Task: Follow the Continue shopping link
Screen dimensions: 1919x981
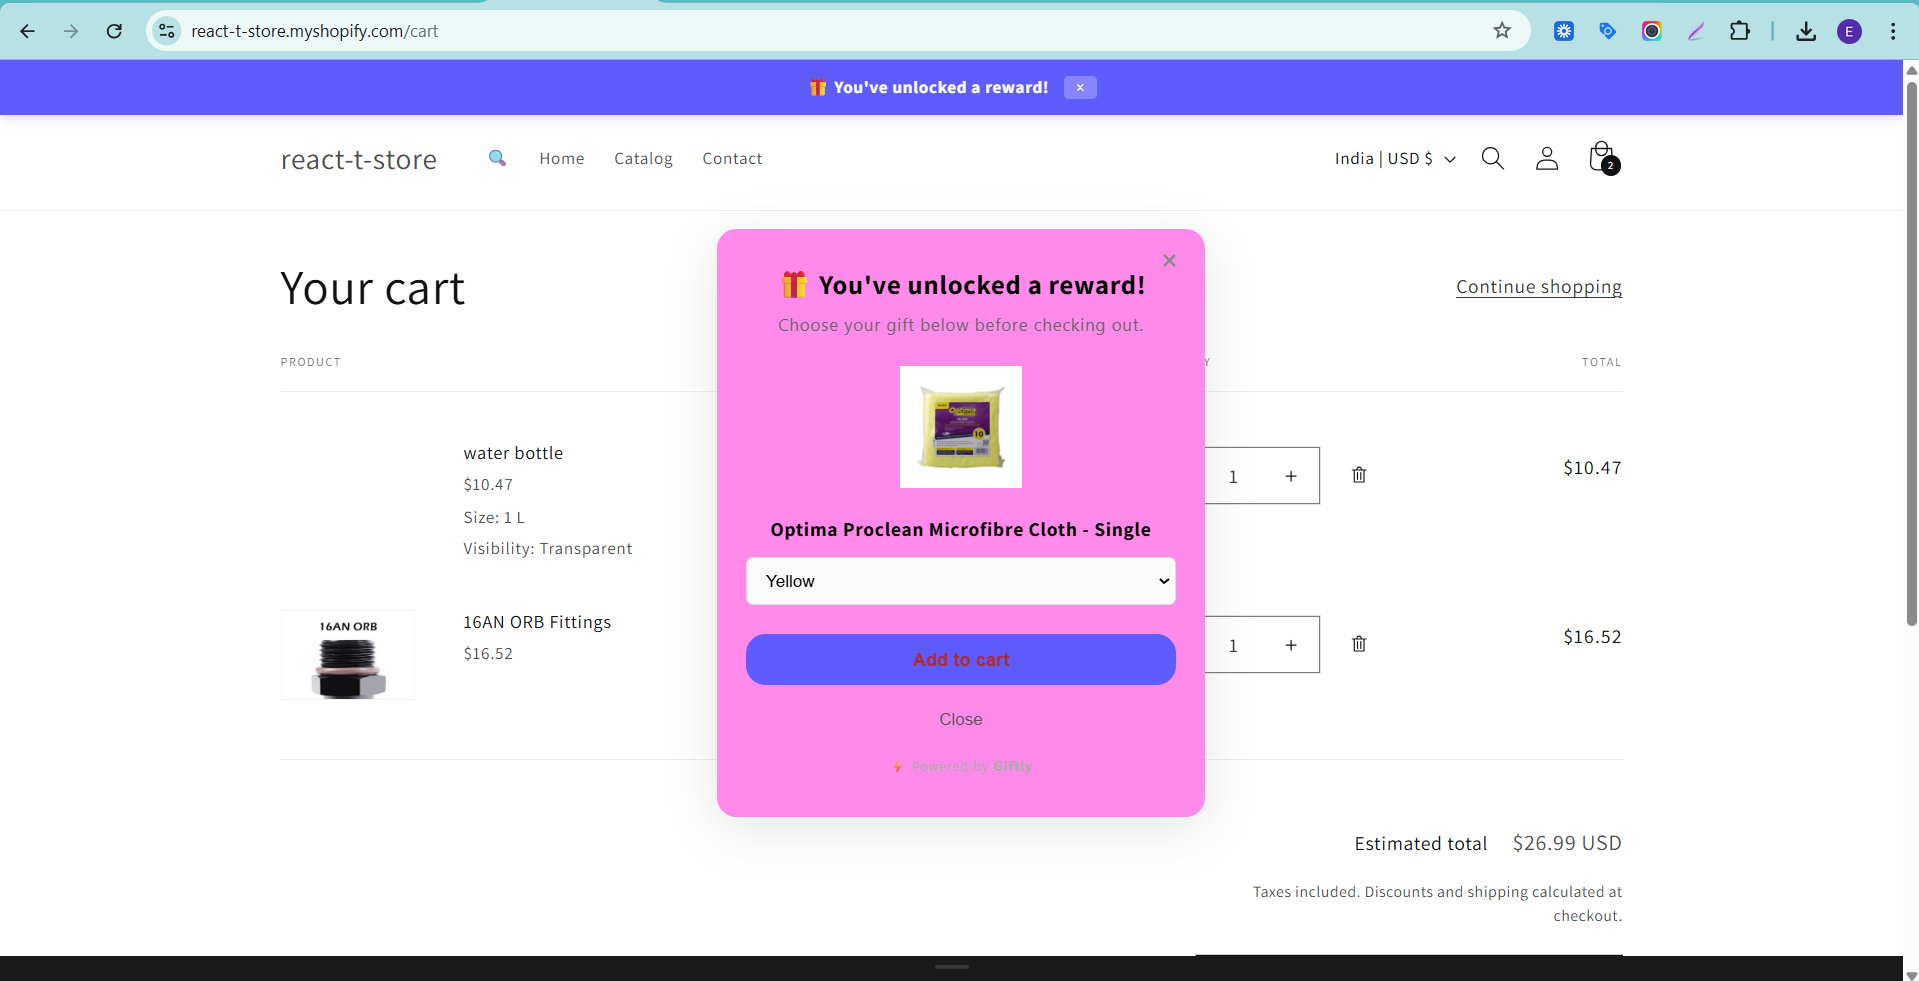Action: (1538, 287)
